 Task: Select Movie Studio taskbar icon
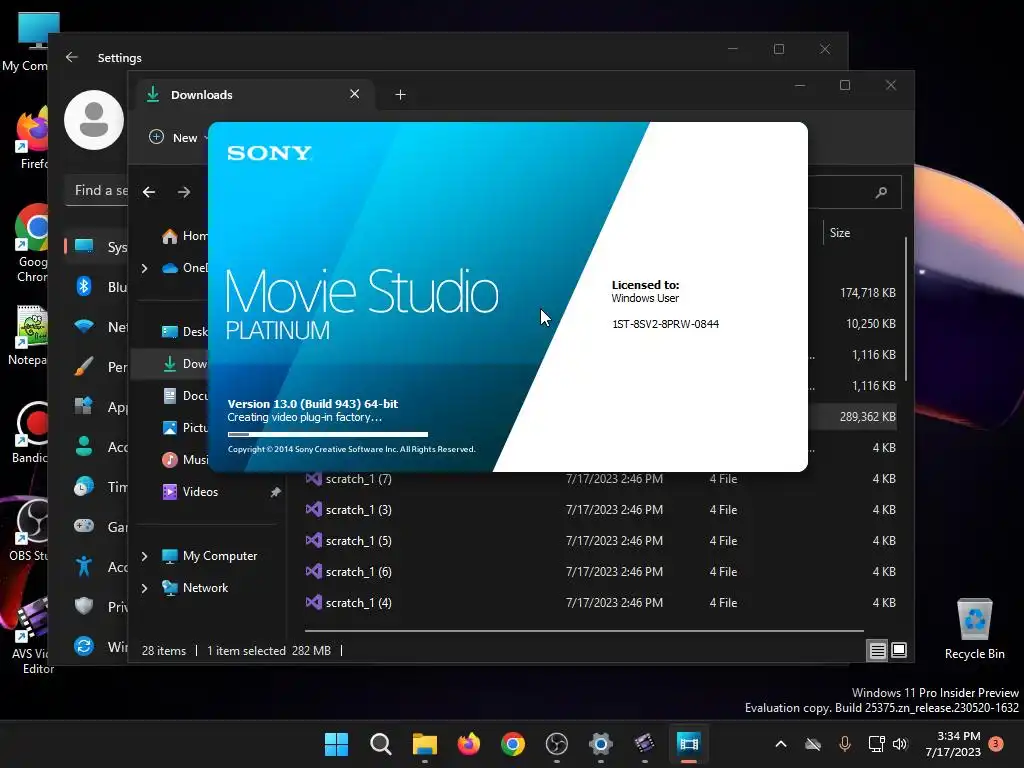pos(688,744)
